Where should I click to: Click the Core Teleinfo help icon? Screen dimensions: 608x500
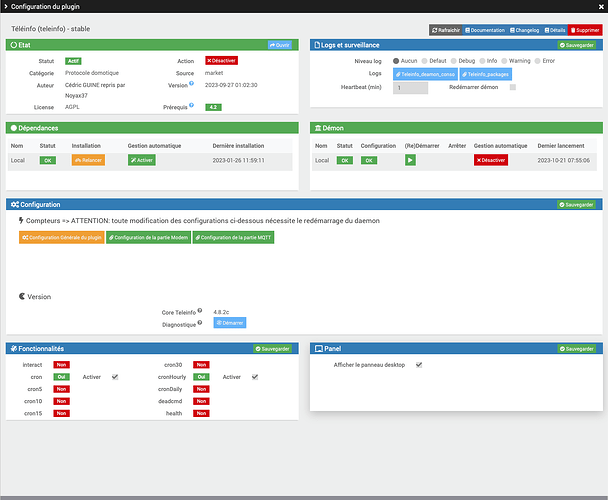199,311
